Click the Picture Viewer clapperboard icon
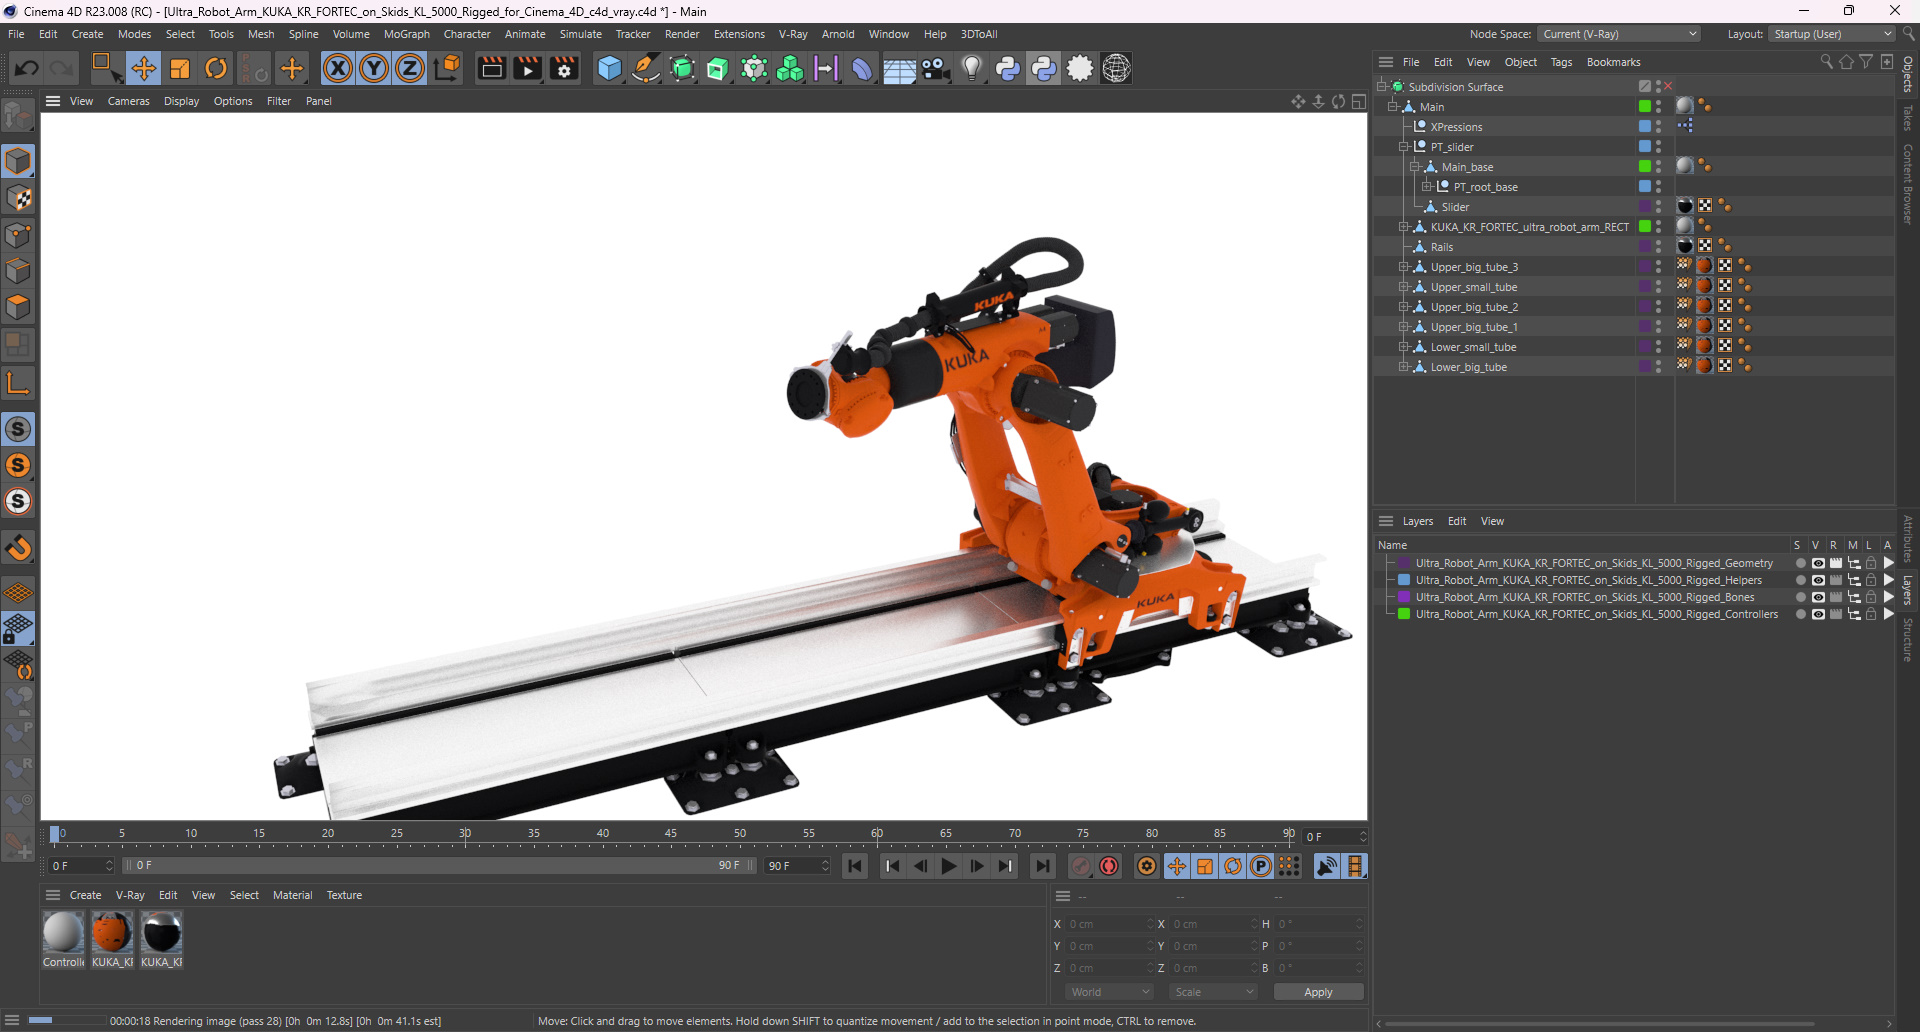Screen dimensions: 1920x1032 527,68
